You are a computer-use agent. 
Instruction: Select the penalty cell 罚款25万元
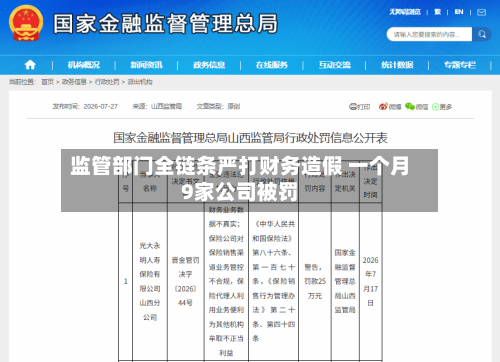(315, 282)
